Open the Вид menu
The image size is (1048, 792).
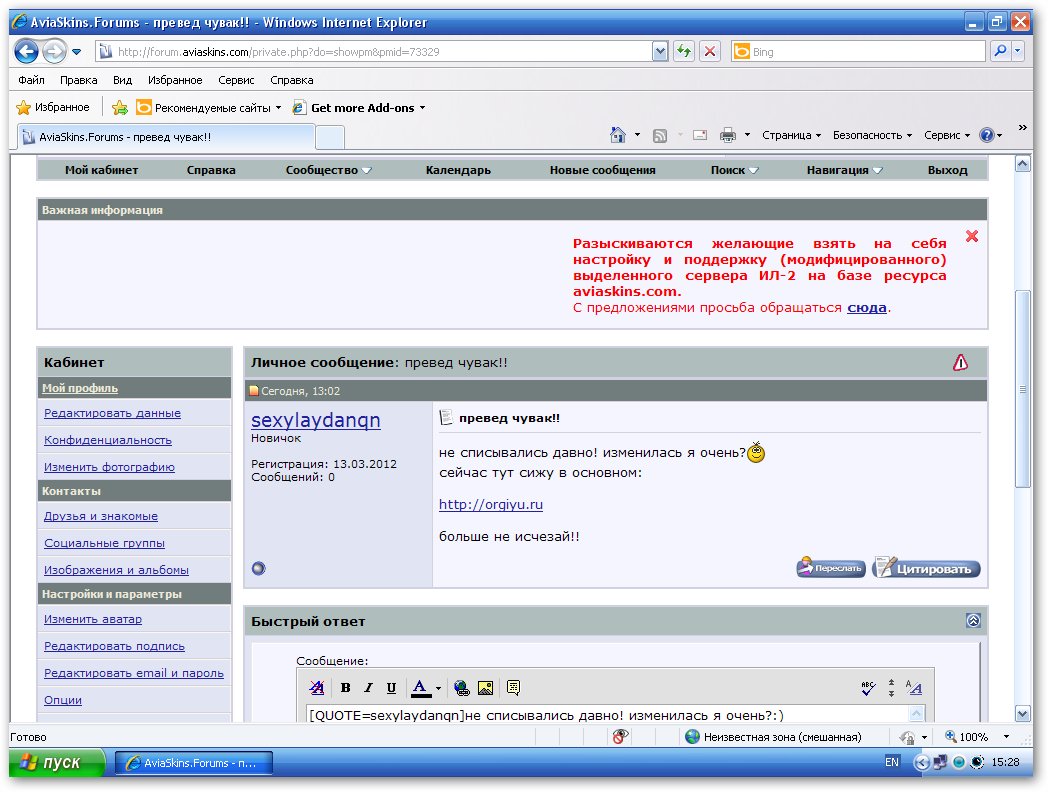coord(122,80)
